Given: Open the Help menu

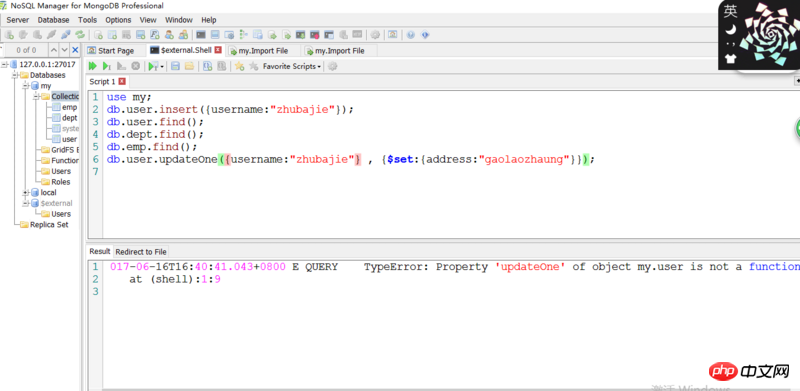Looking at the screenshot, I should (209, 20).
